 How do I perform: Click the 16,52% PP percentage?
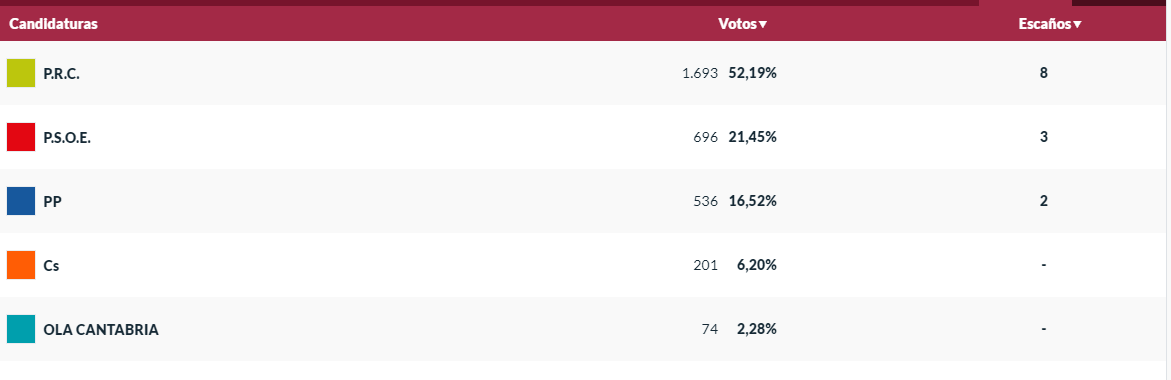click(x=753, y=202)
